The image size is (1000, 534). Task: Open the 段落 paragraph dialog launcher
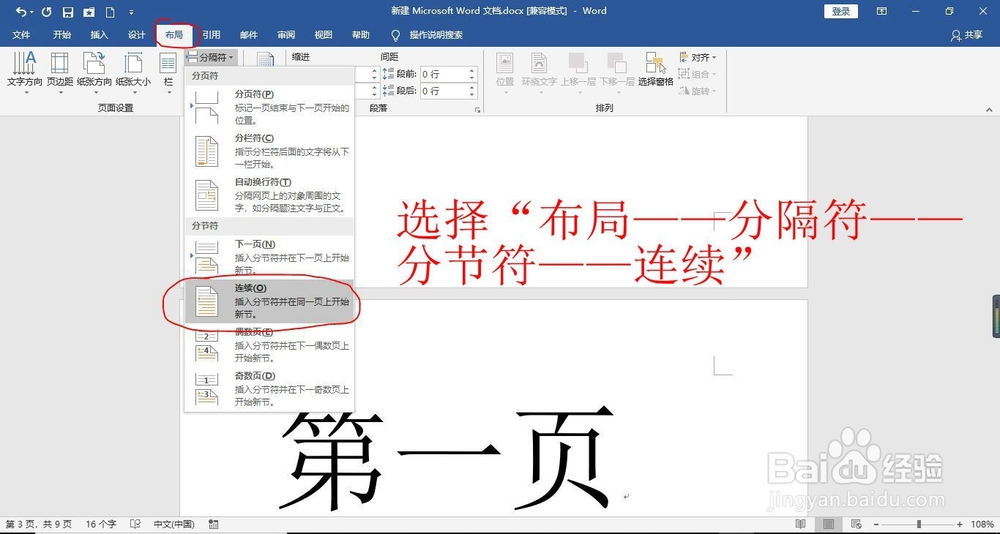click(x=476, y=110)
